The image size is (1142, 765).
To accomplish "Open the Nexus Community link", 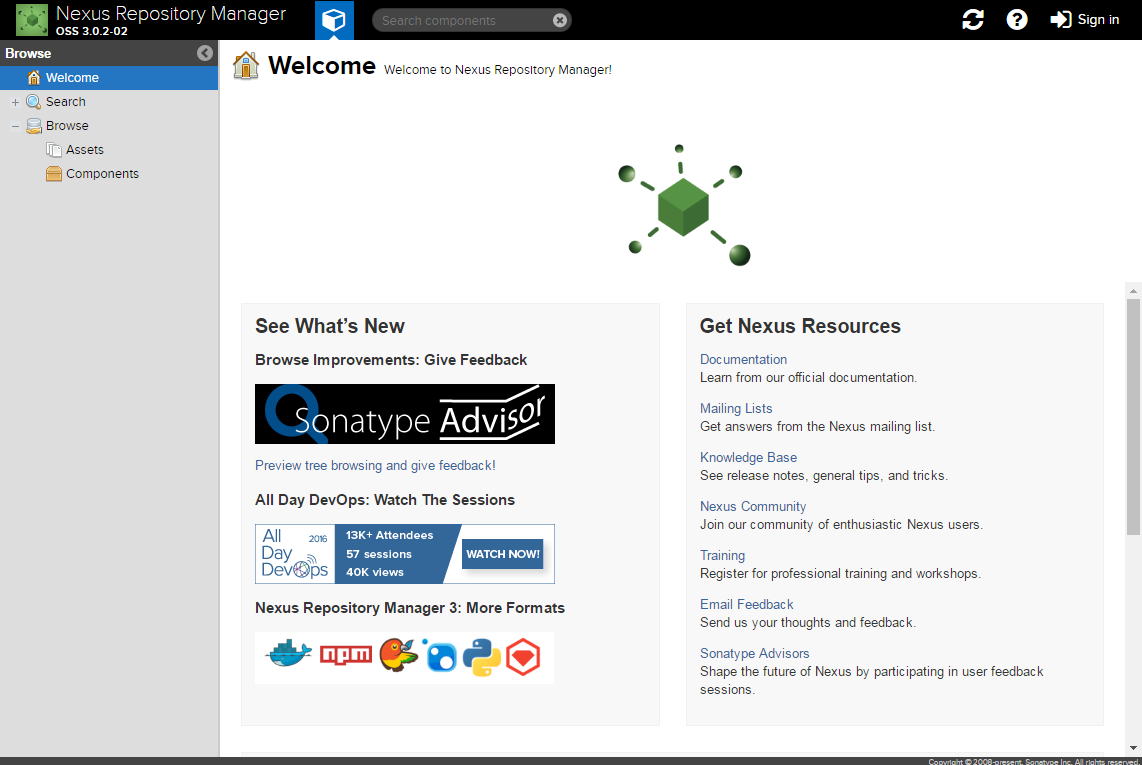I will [753, 506].
